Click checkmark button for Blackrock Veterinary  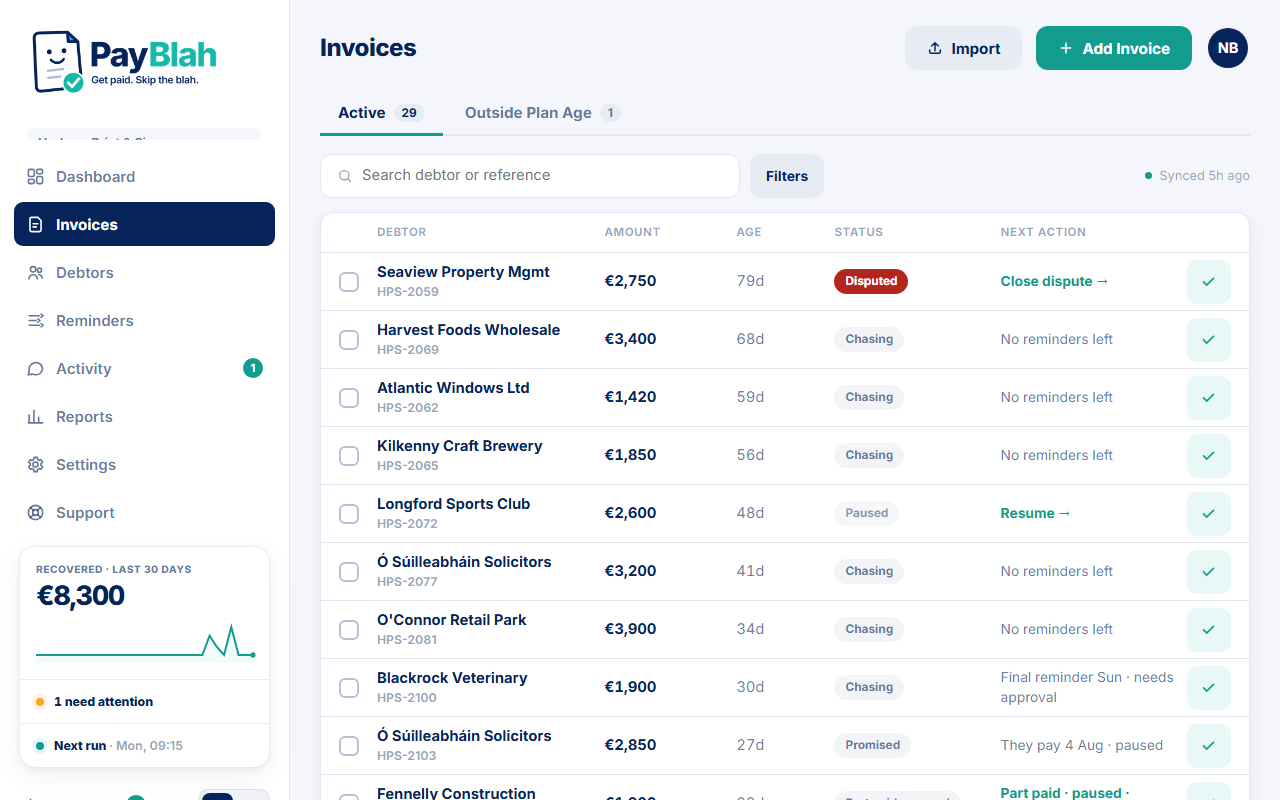pyautogui.click(x=1209, y=688)
